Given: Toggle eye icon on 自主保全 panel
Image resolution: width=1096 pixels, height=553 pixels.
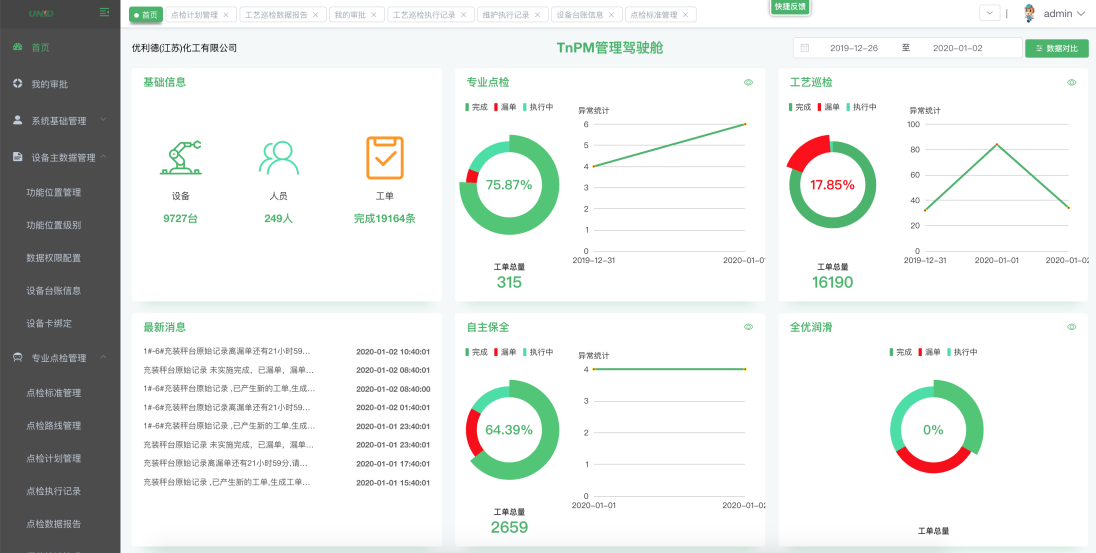Looking at the screenshot, I should tap(748, 327).
